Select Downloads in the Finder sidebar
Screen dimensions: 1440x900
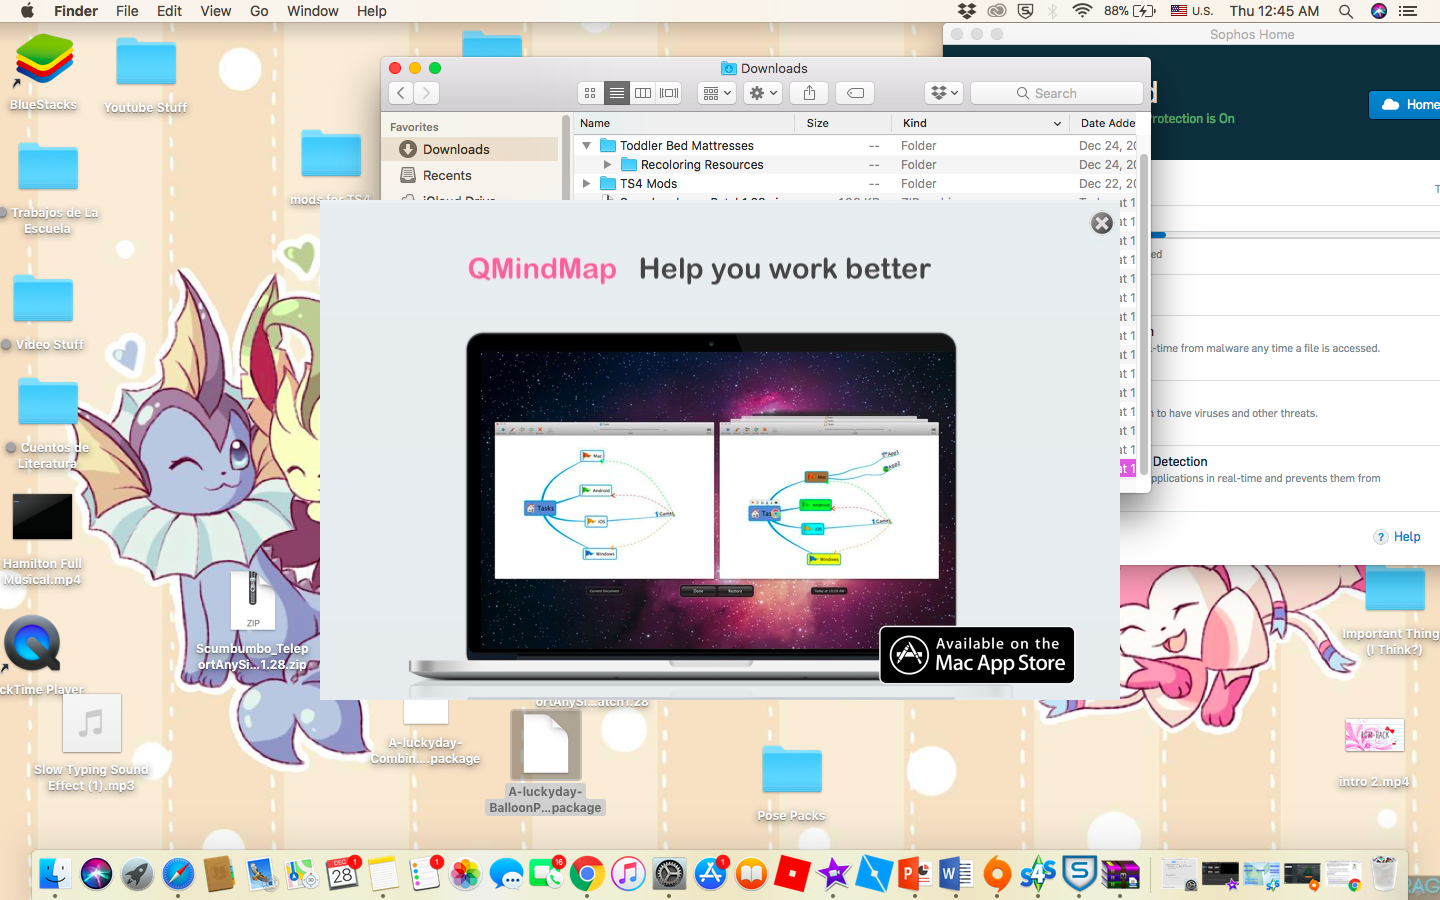[470, 149]
